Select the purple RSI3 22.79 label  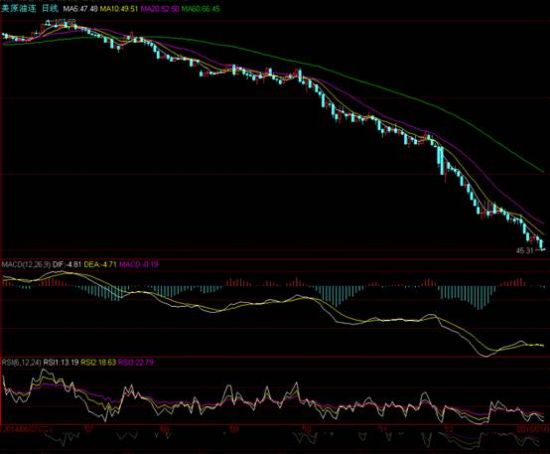coord(135,362)
